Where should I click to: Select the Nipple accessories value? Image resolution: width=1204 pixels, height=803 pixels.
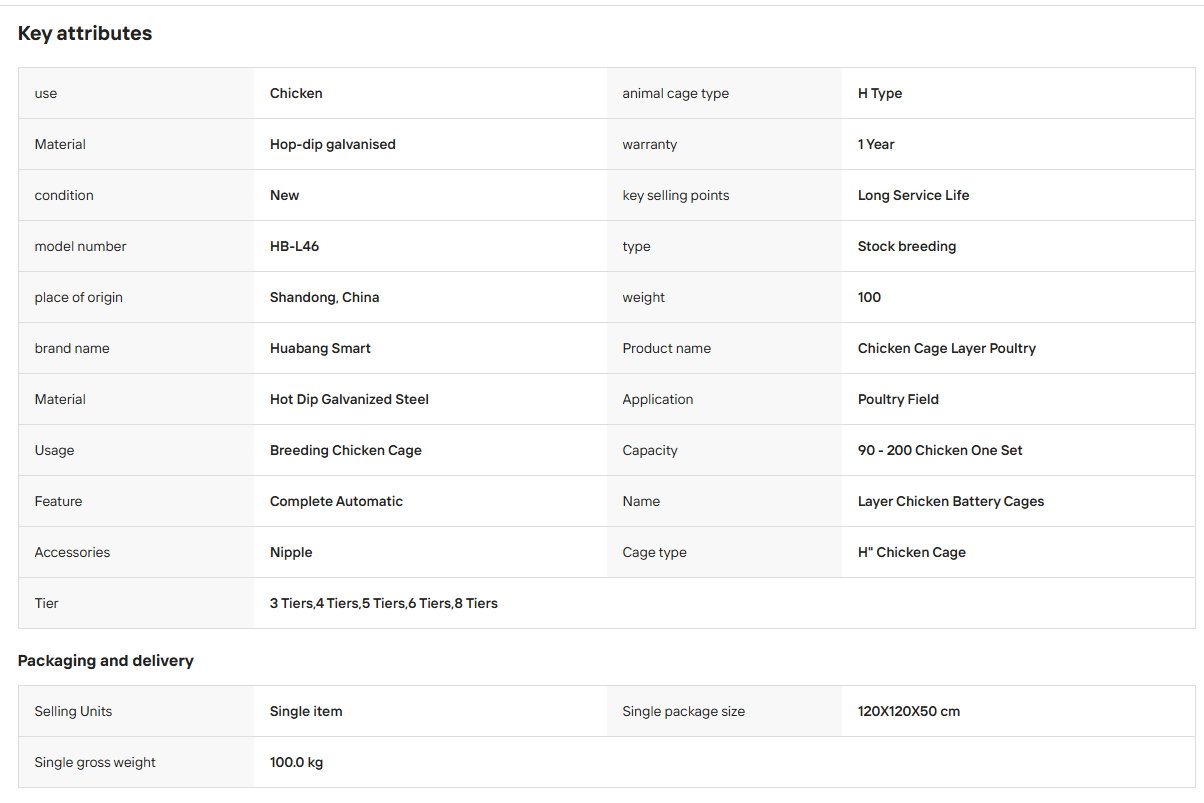291,552
